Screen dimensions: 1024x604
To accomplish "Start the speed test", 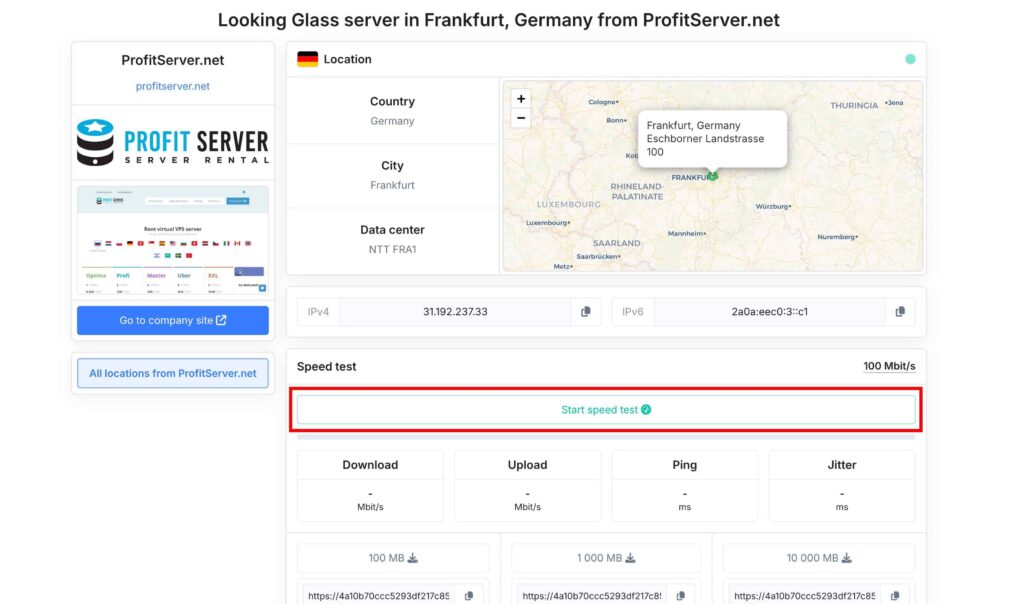I will pos(605,409).
